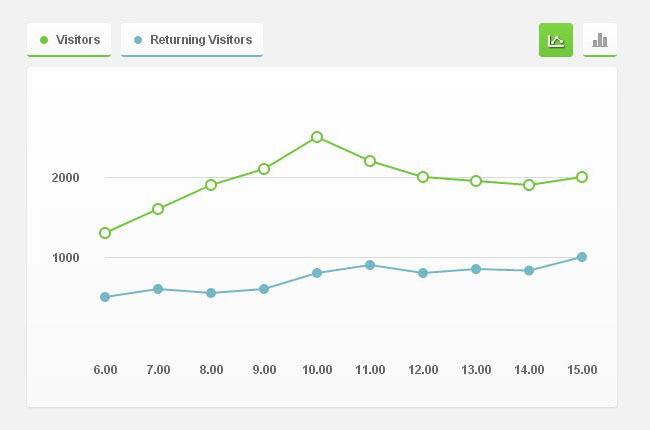The width and height of the screenshot is (650, 430).
Task: Click the green dot in Visitors legend
Action: click(x=44, y=40)
